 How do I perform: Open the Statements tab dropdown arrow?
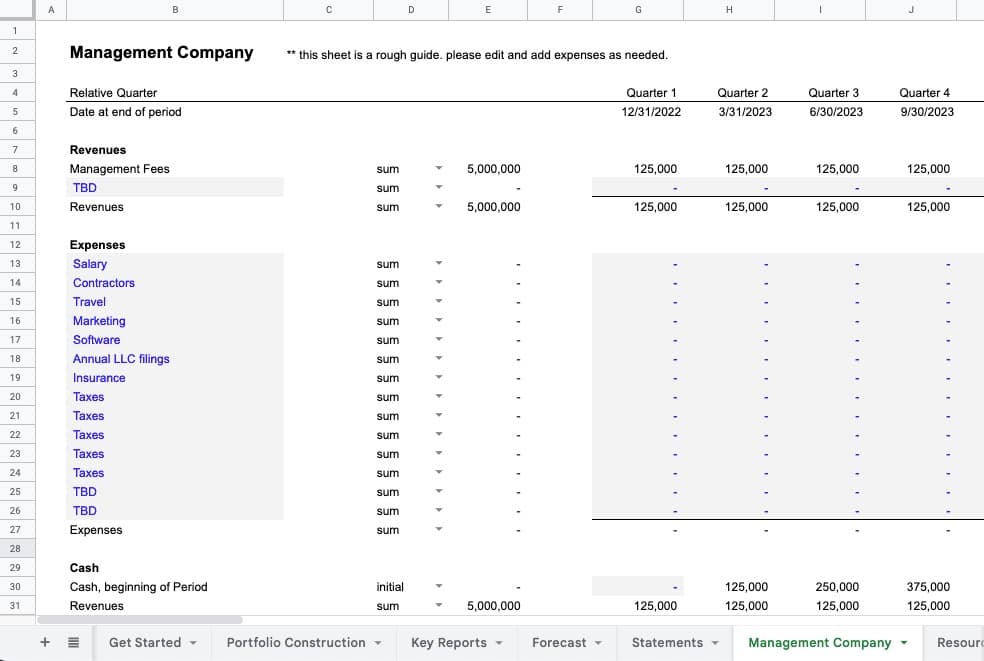point(715,643)
